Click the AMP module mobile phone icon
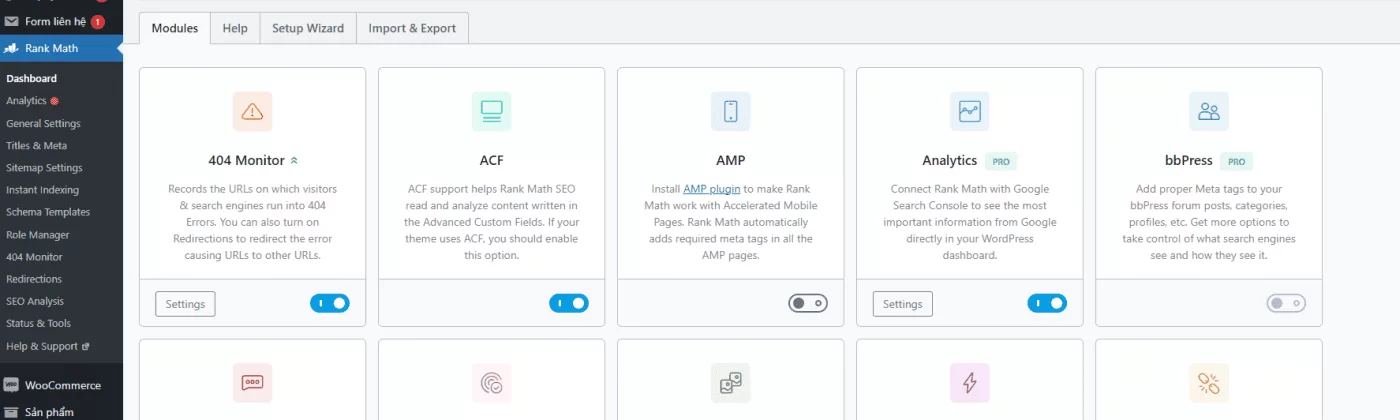This screenshot has width=1400, height=420. tap(730, 112)
